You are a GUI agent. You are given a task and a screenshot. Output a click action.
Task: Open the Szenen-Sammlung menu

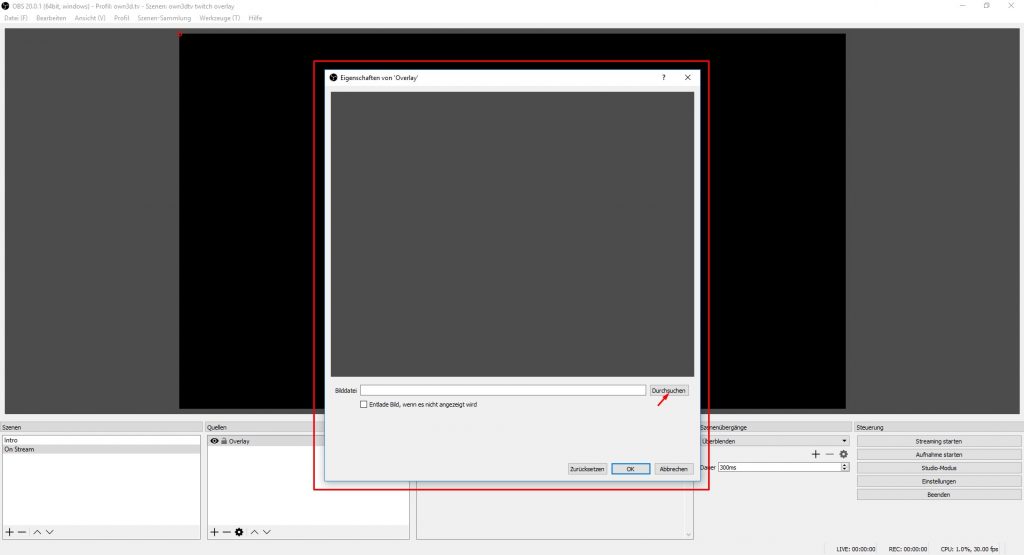(163, 18)
